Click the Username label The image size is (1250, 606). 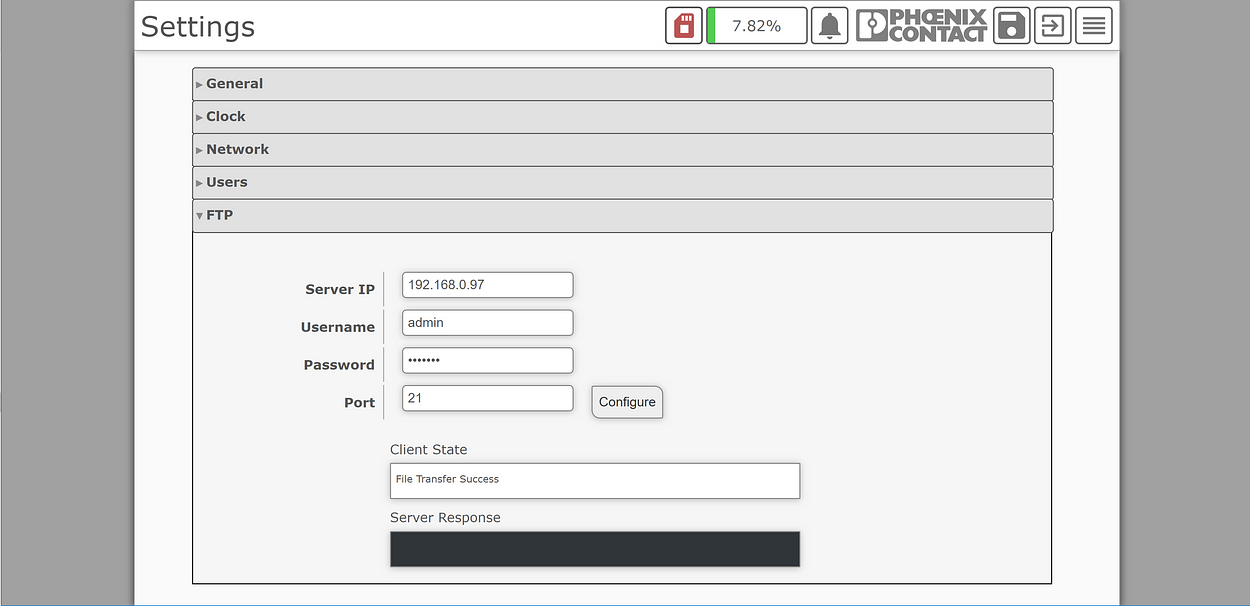point(338,327)
